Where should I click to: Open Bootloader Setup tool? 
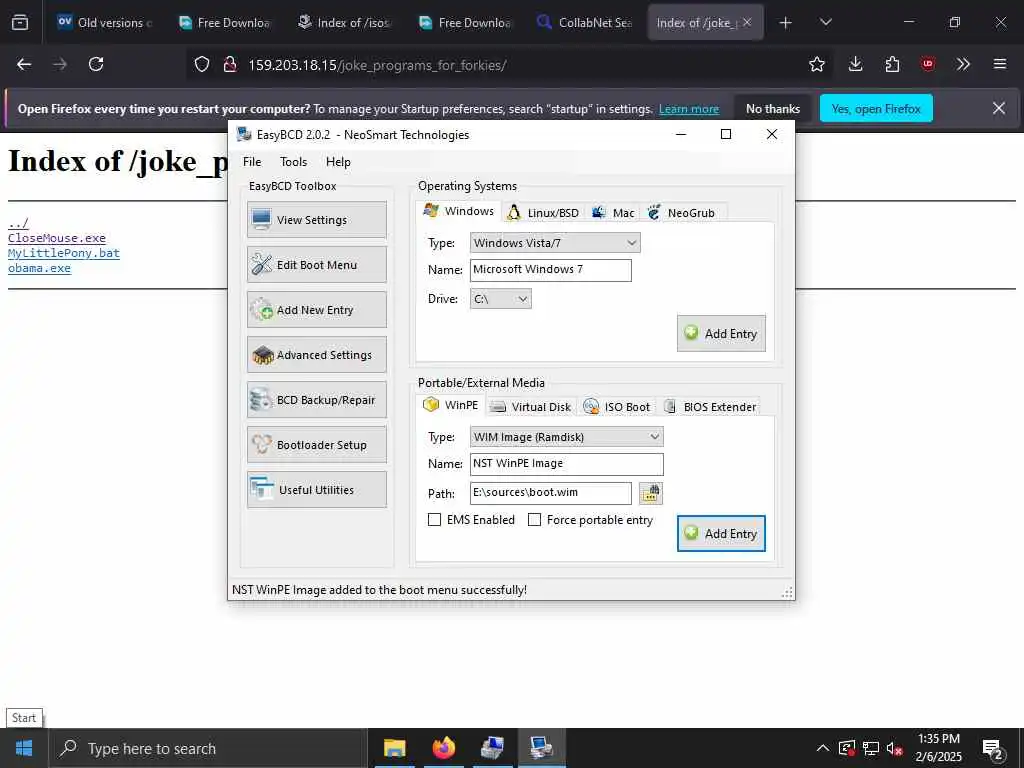[317, 445]
